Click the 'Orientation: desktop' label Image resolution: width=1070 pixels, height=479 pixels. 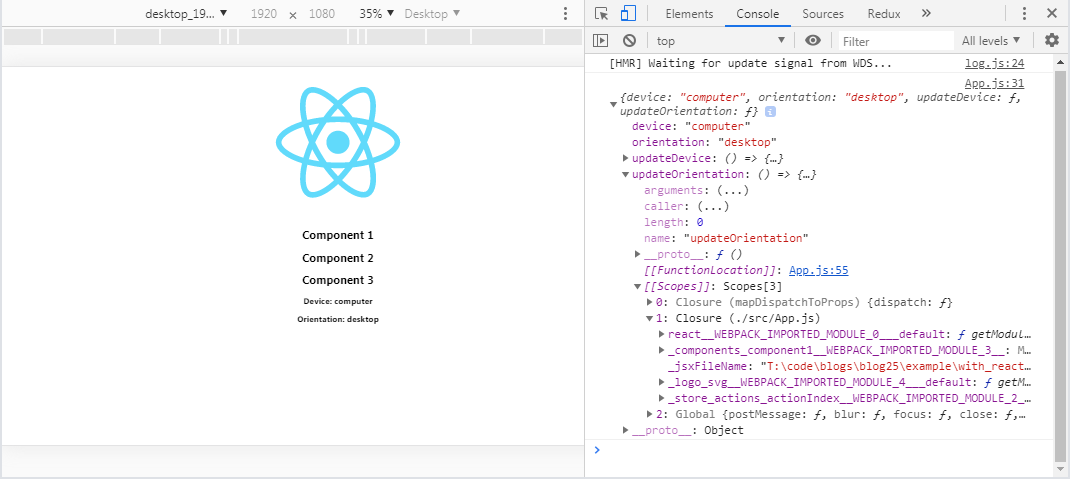click(338, 319)
